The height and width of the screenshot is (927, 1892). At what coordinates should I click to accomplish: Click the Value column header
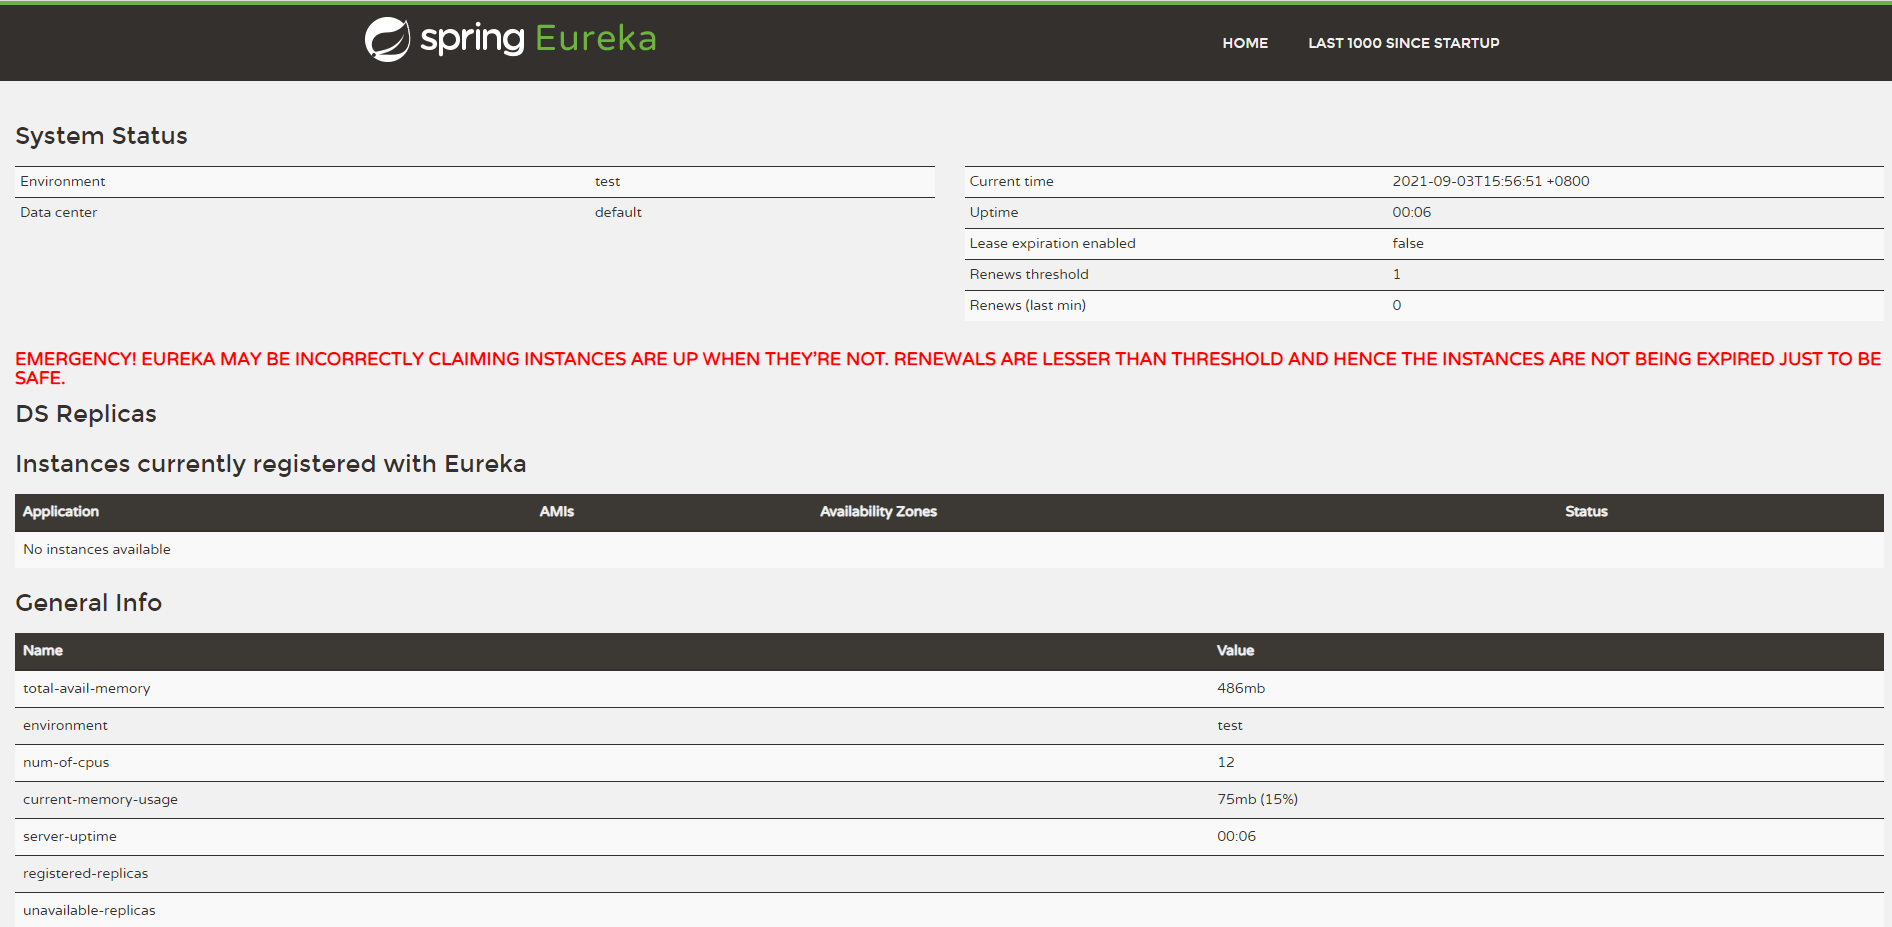[1235, 650]
